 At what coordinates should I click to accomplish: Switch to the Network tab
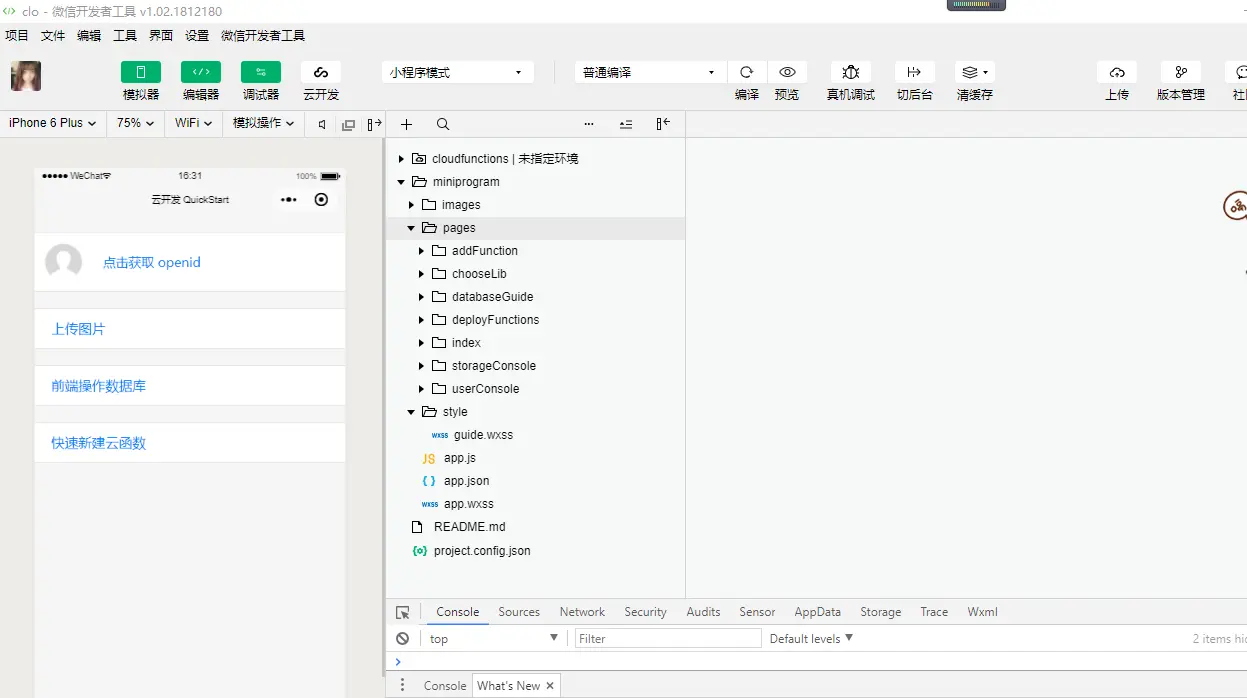click(x=582, y=612)
